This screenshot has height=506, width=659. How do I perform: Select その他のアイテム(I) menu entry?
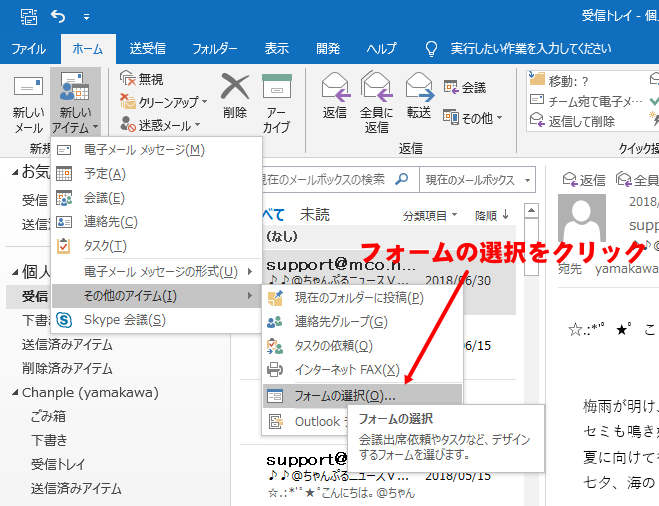(156, 296)
